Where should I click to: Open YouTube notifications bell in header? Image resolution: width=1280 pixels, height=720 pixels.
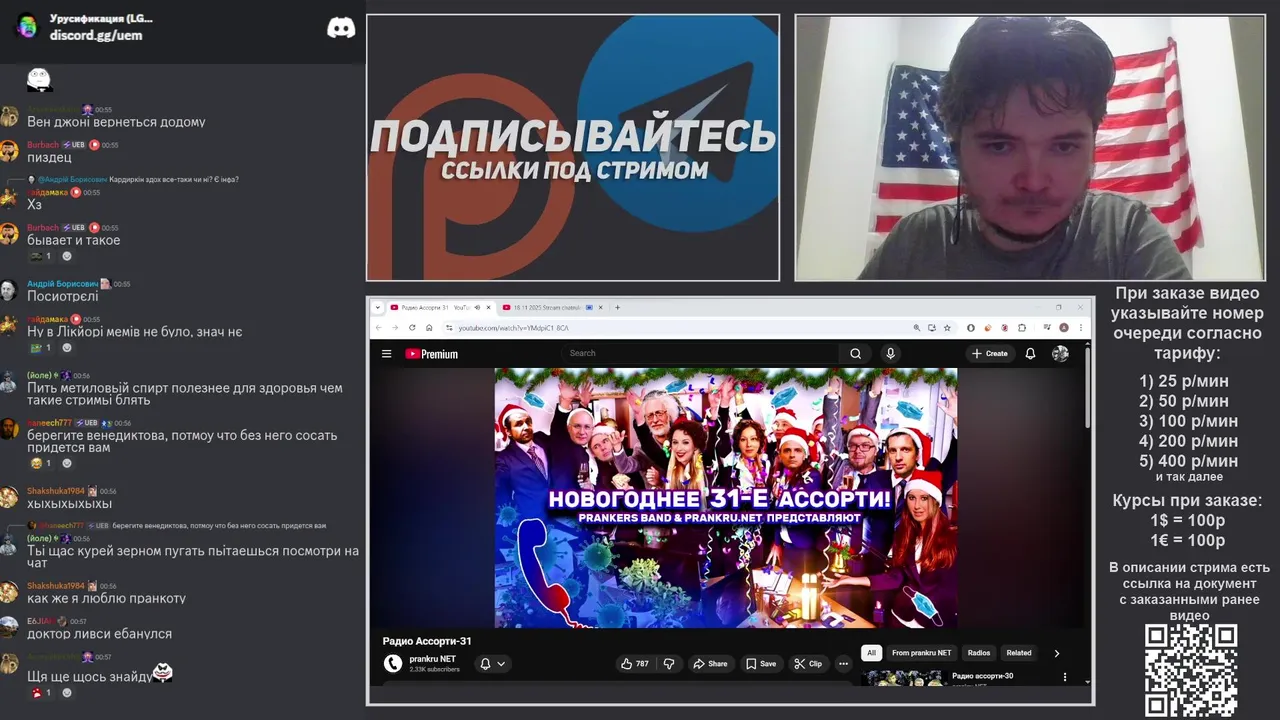[1030, 353]
